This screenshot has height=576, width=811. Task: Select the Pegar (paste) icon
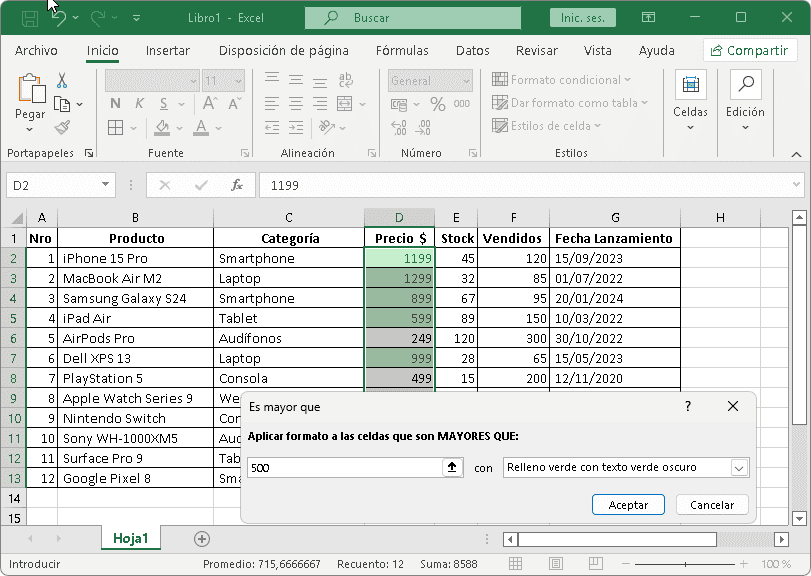pos(30,90)
